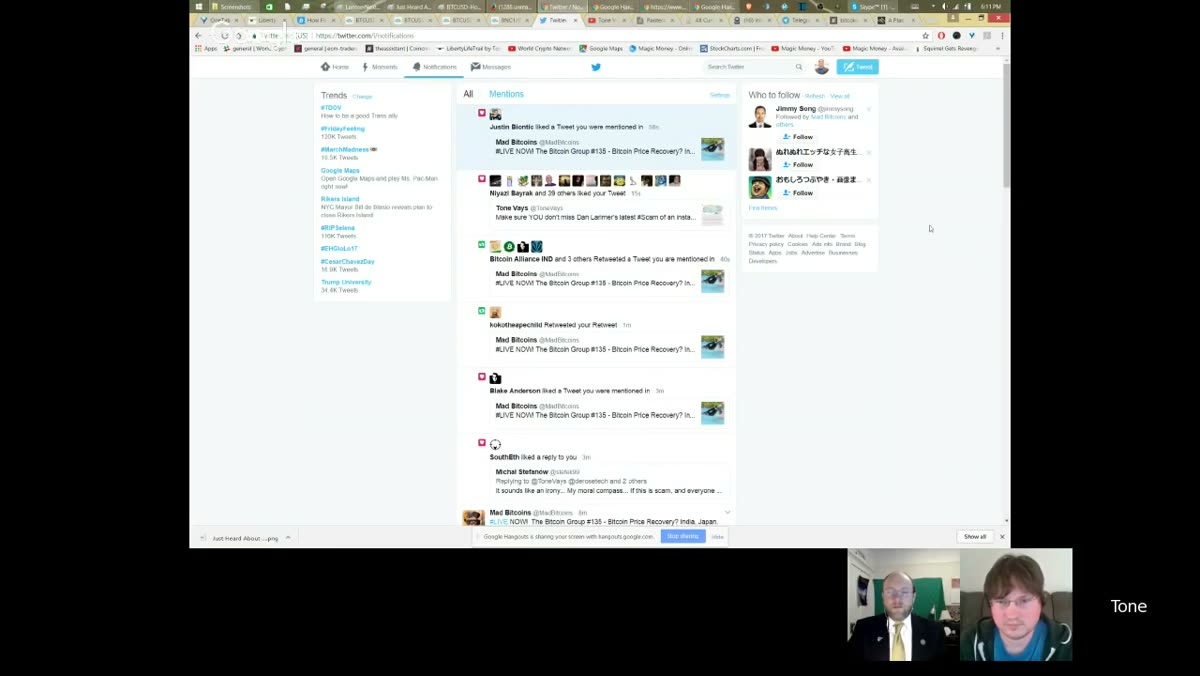Click the Tweet compose button

[857, 67]
